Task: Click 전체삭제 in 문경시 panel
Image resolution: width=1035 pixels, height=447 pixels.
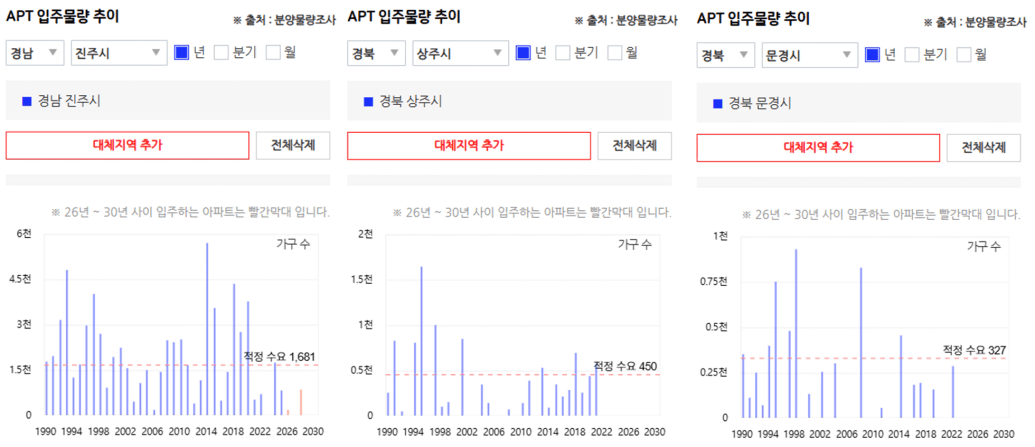Action: (x=984, y=147)
